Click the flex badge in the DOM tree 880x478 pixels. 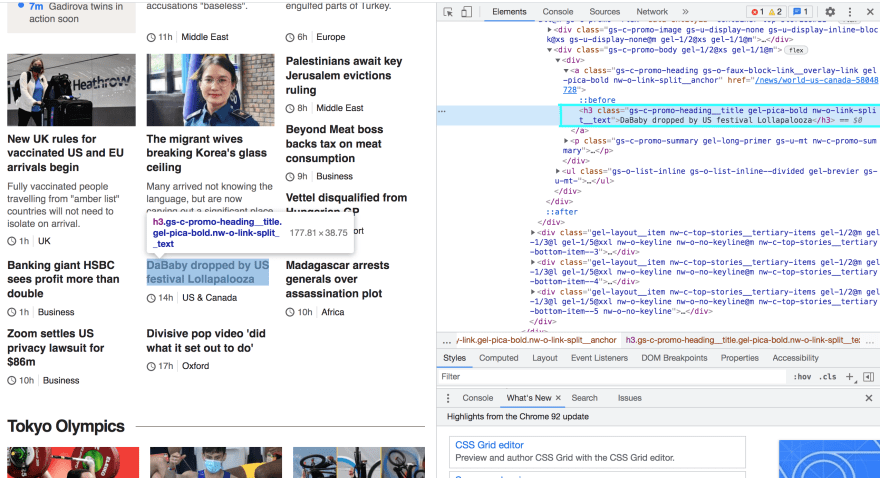pyautogui.click(x=796, y=50)
